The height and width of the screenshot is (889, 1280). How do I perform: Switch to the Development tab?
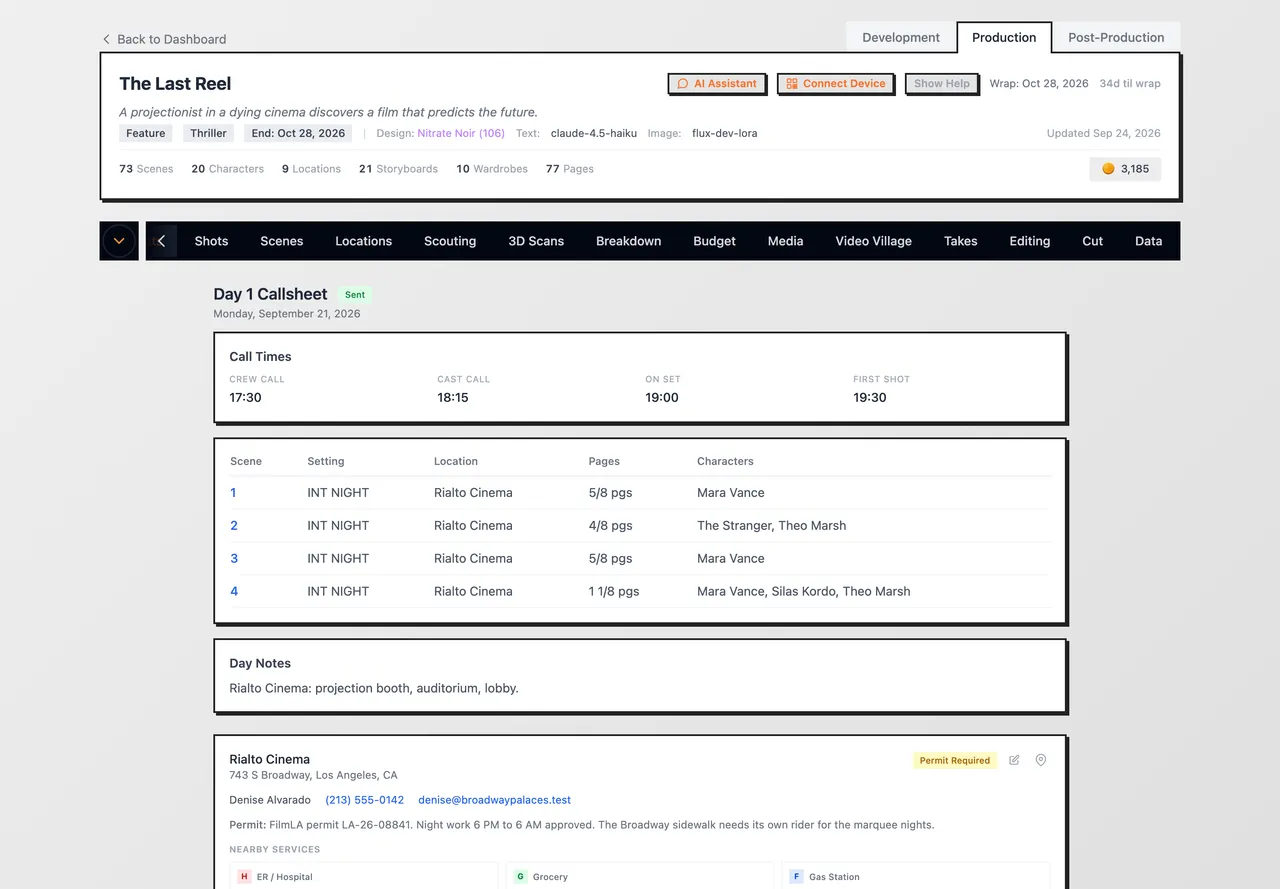pyautogui.click(x=901, y=37)
